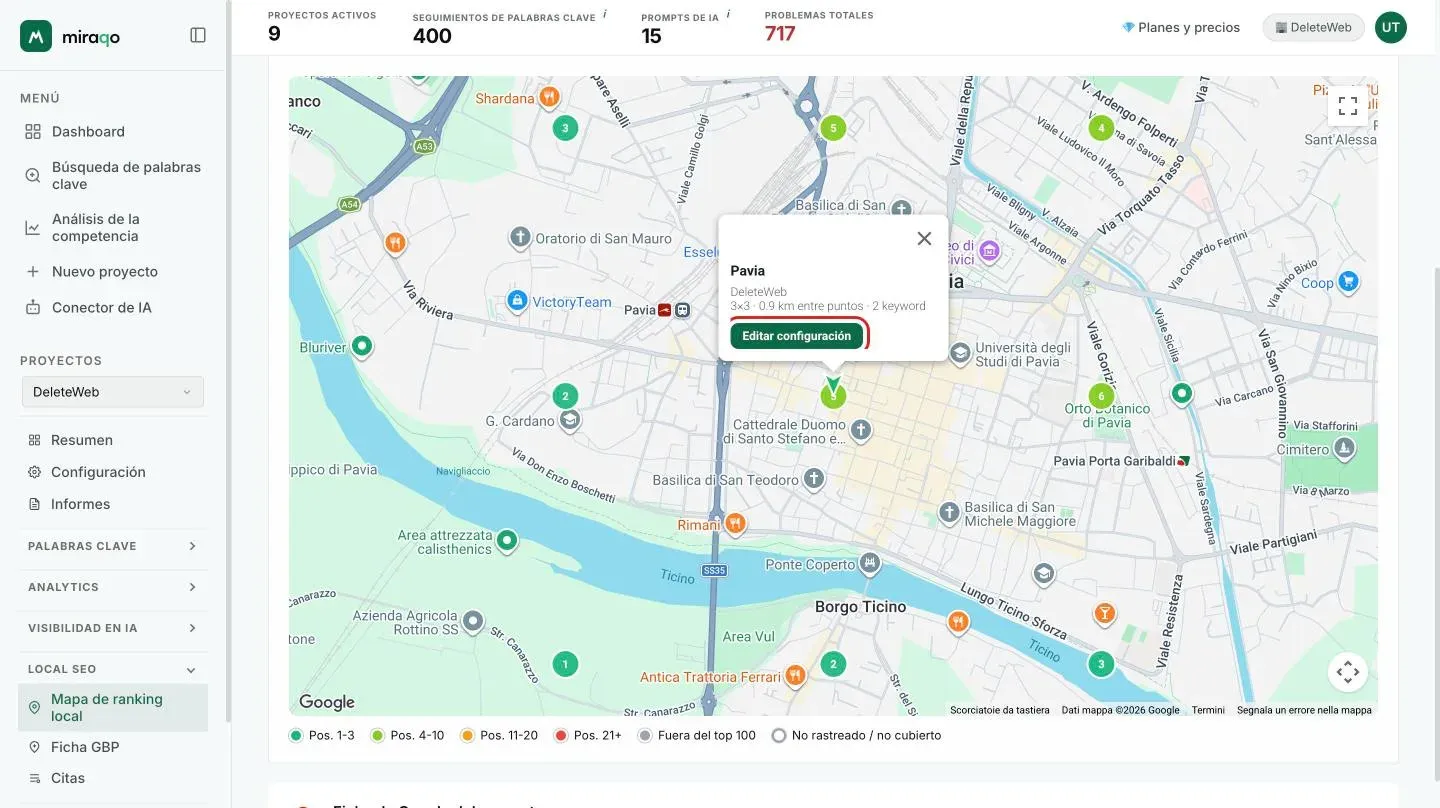The image size is (1440, 808).
Task: Click Segnala un errore nella mappa
Action: click(1304, 710)
